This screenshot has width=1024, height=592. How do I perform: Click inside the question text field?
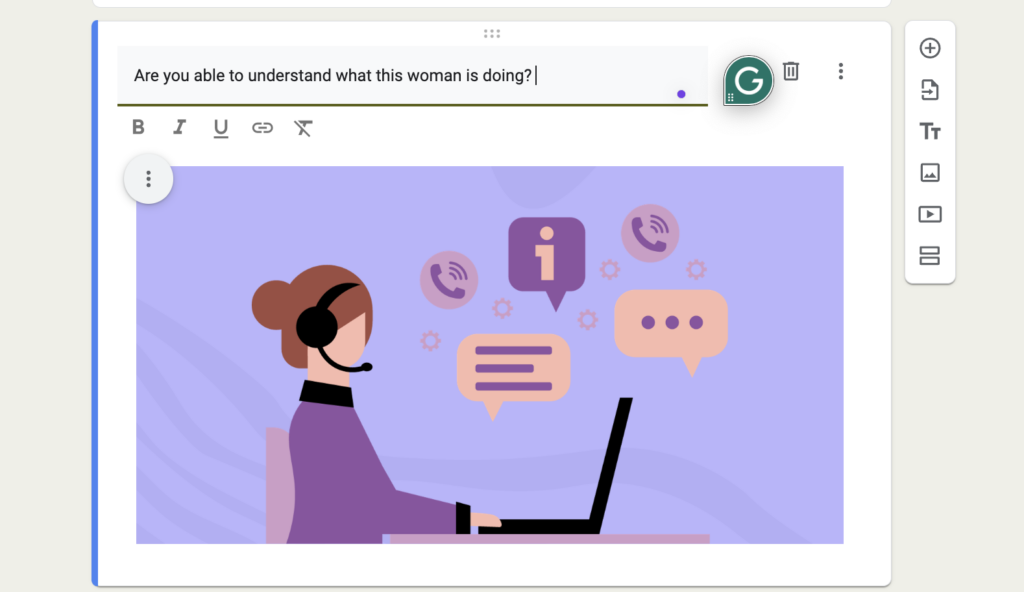coord(400,75)
